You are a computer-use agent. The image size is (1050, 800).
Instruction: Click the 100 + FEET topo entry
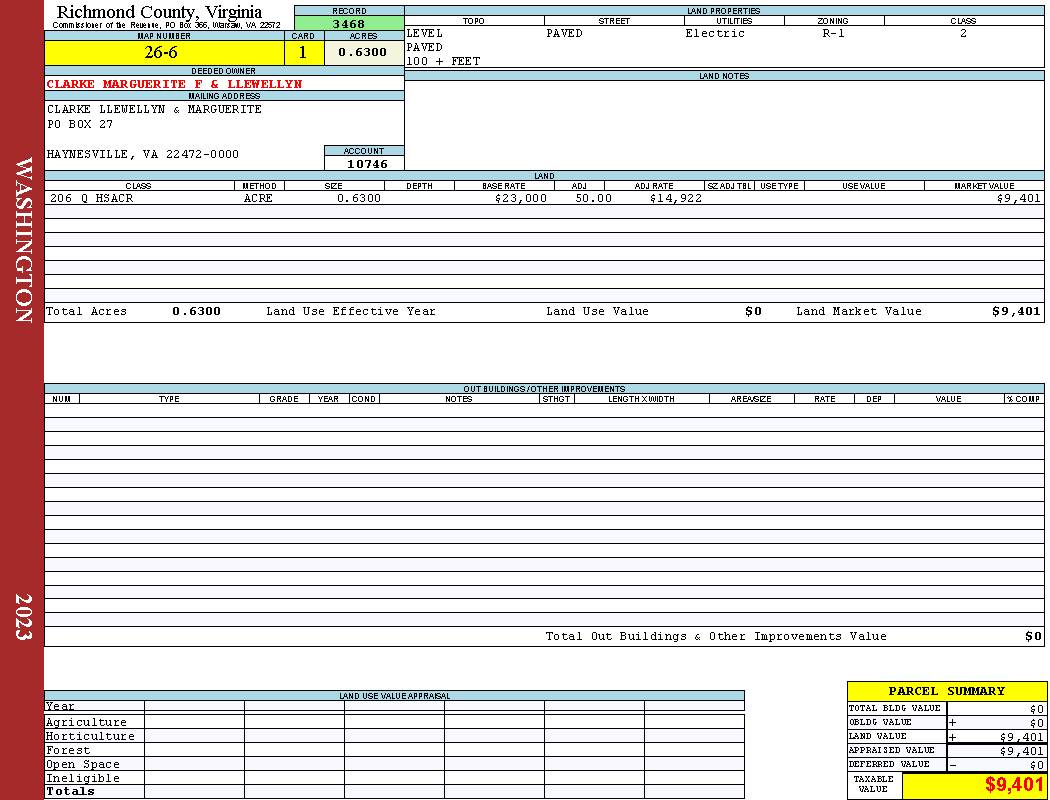pos(443,62)
